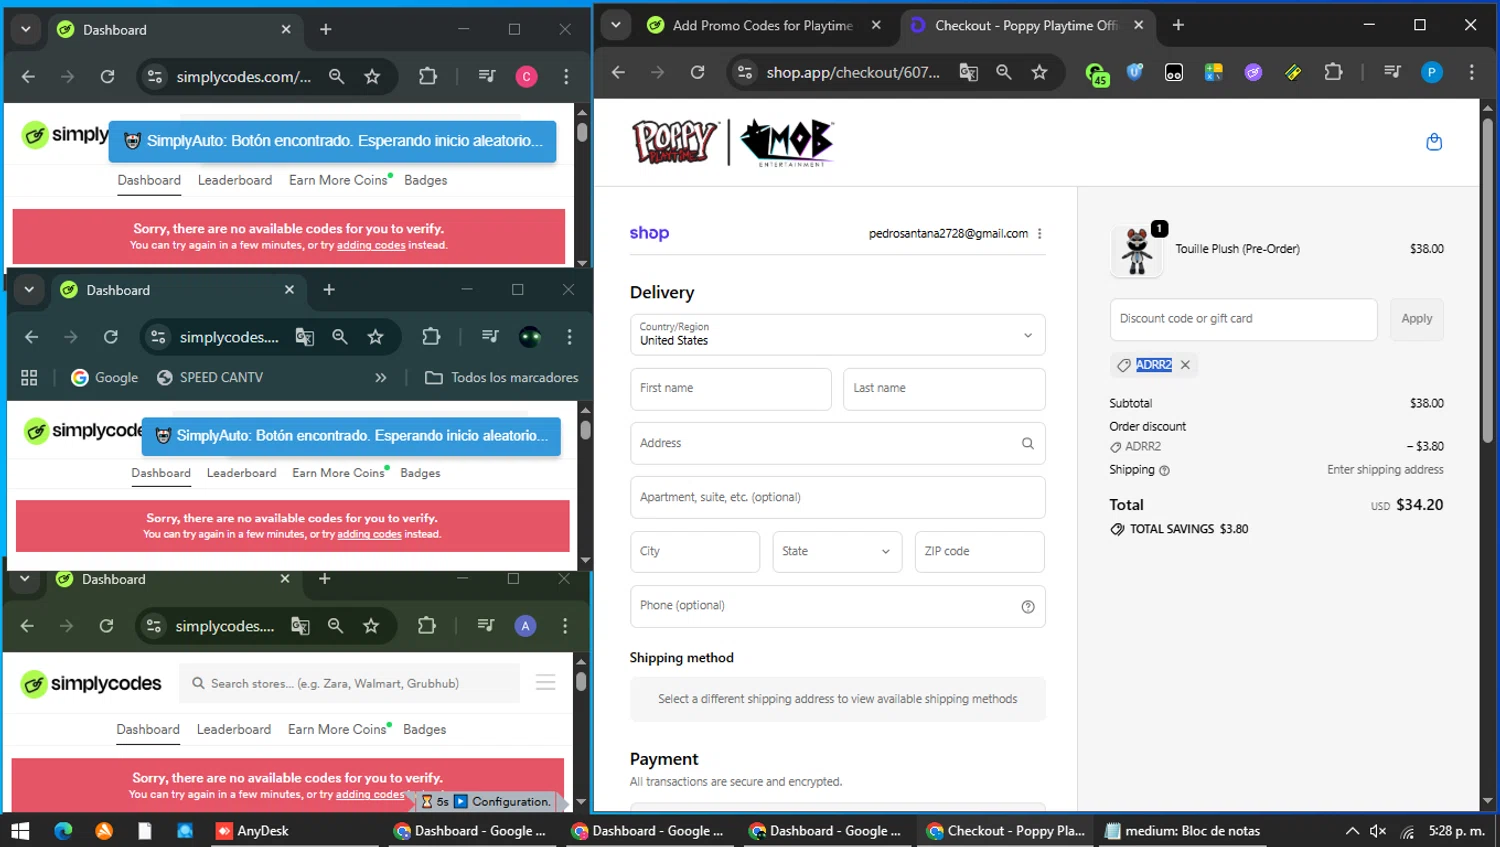Open tab search chevron in the top-left Dashboard window
This screenshot has width=1500, height=847.
[x=26, y=30]
